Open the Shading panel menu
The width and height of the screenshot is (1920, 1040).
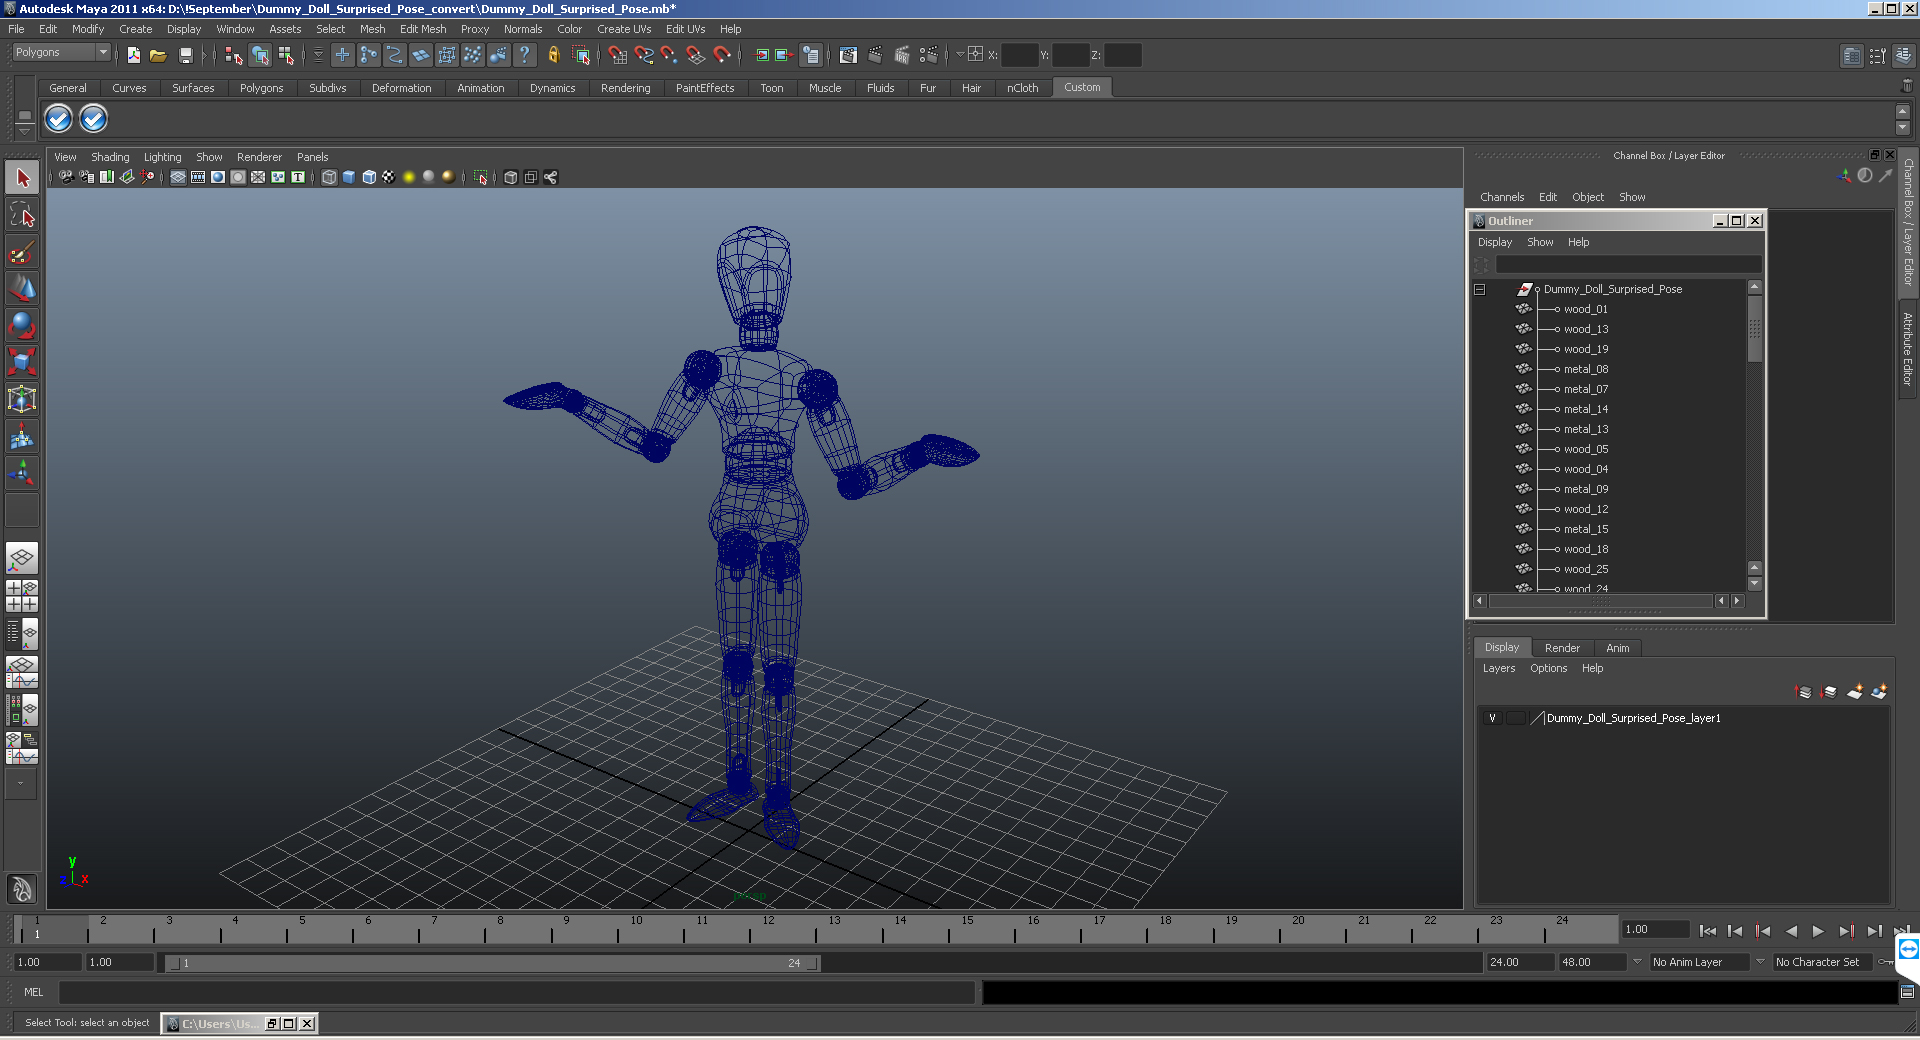pyautogui.click(x=110, y=157)
